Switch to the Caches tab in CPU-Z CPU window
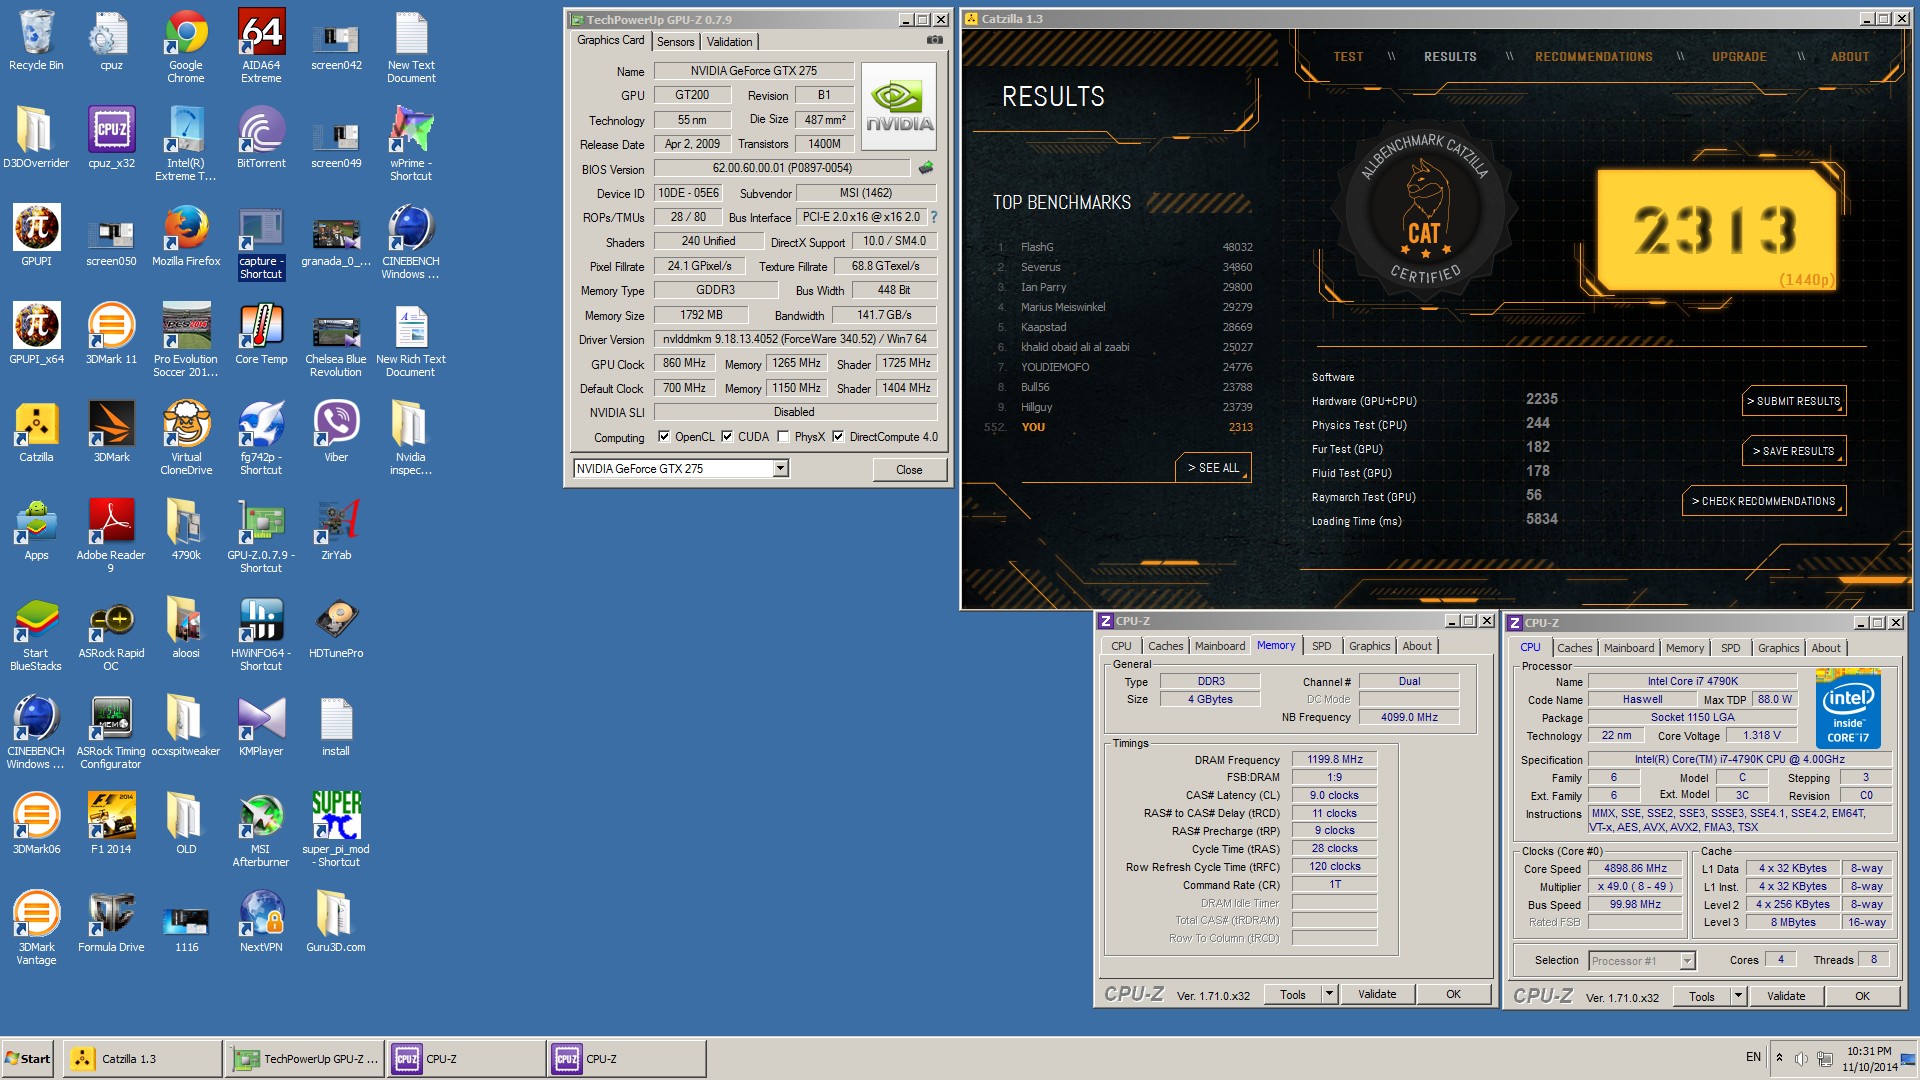 (1574, 648)
